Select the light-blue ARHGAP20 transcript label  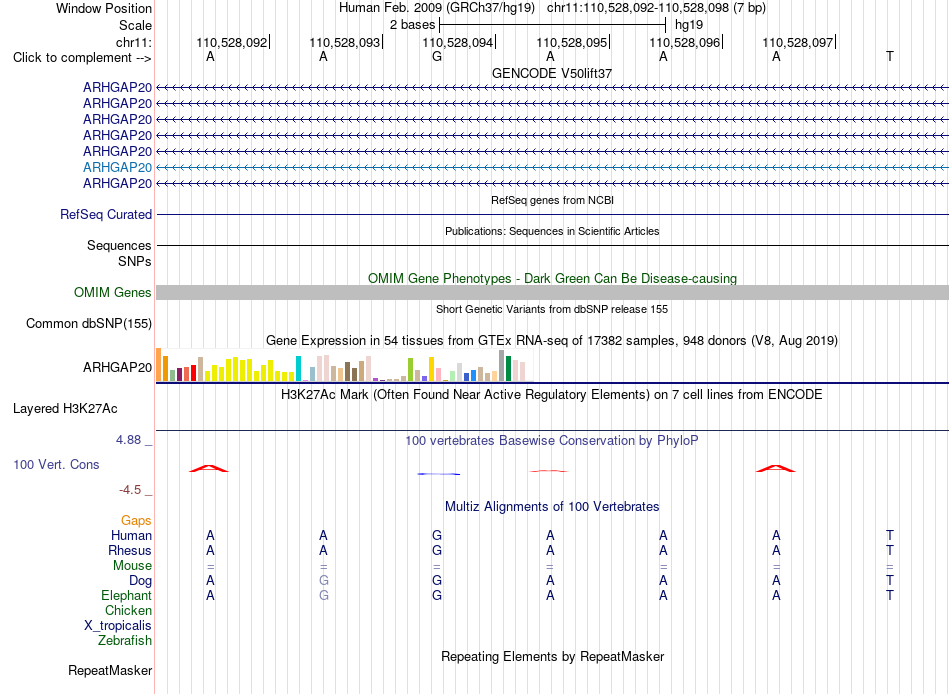click(x=118, y=167)
